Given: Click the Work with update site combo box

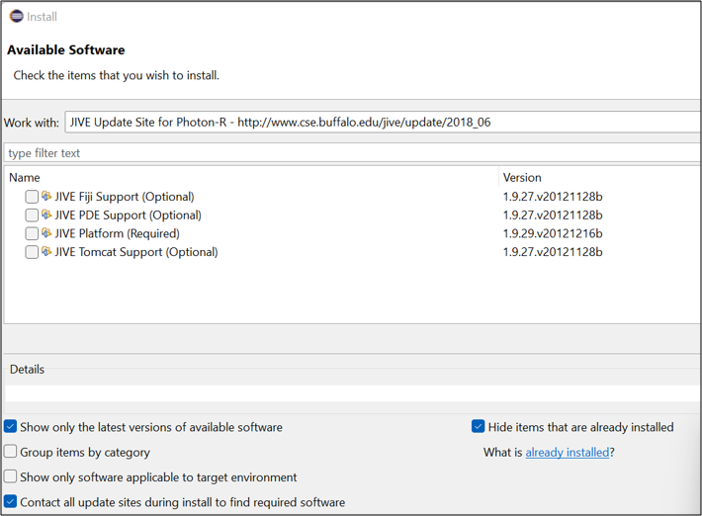Looking at the screenshot, I should pos(380,122).
